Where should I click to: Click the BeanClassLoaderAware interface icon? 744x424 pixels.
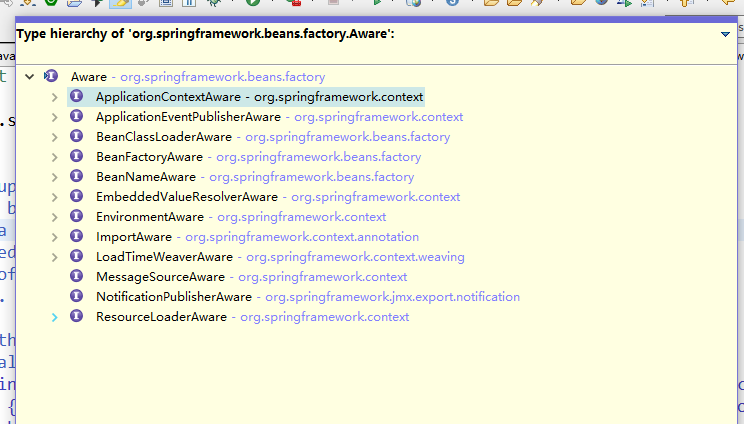(x=76, y=136)
